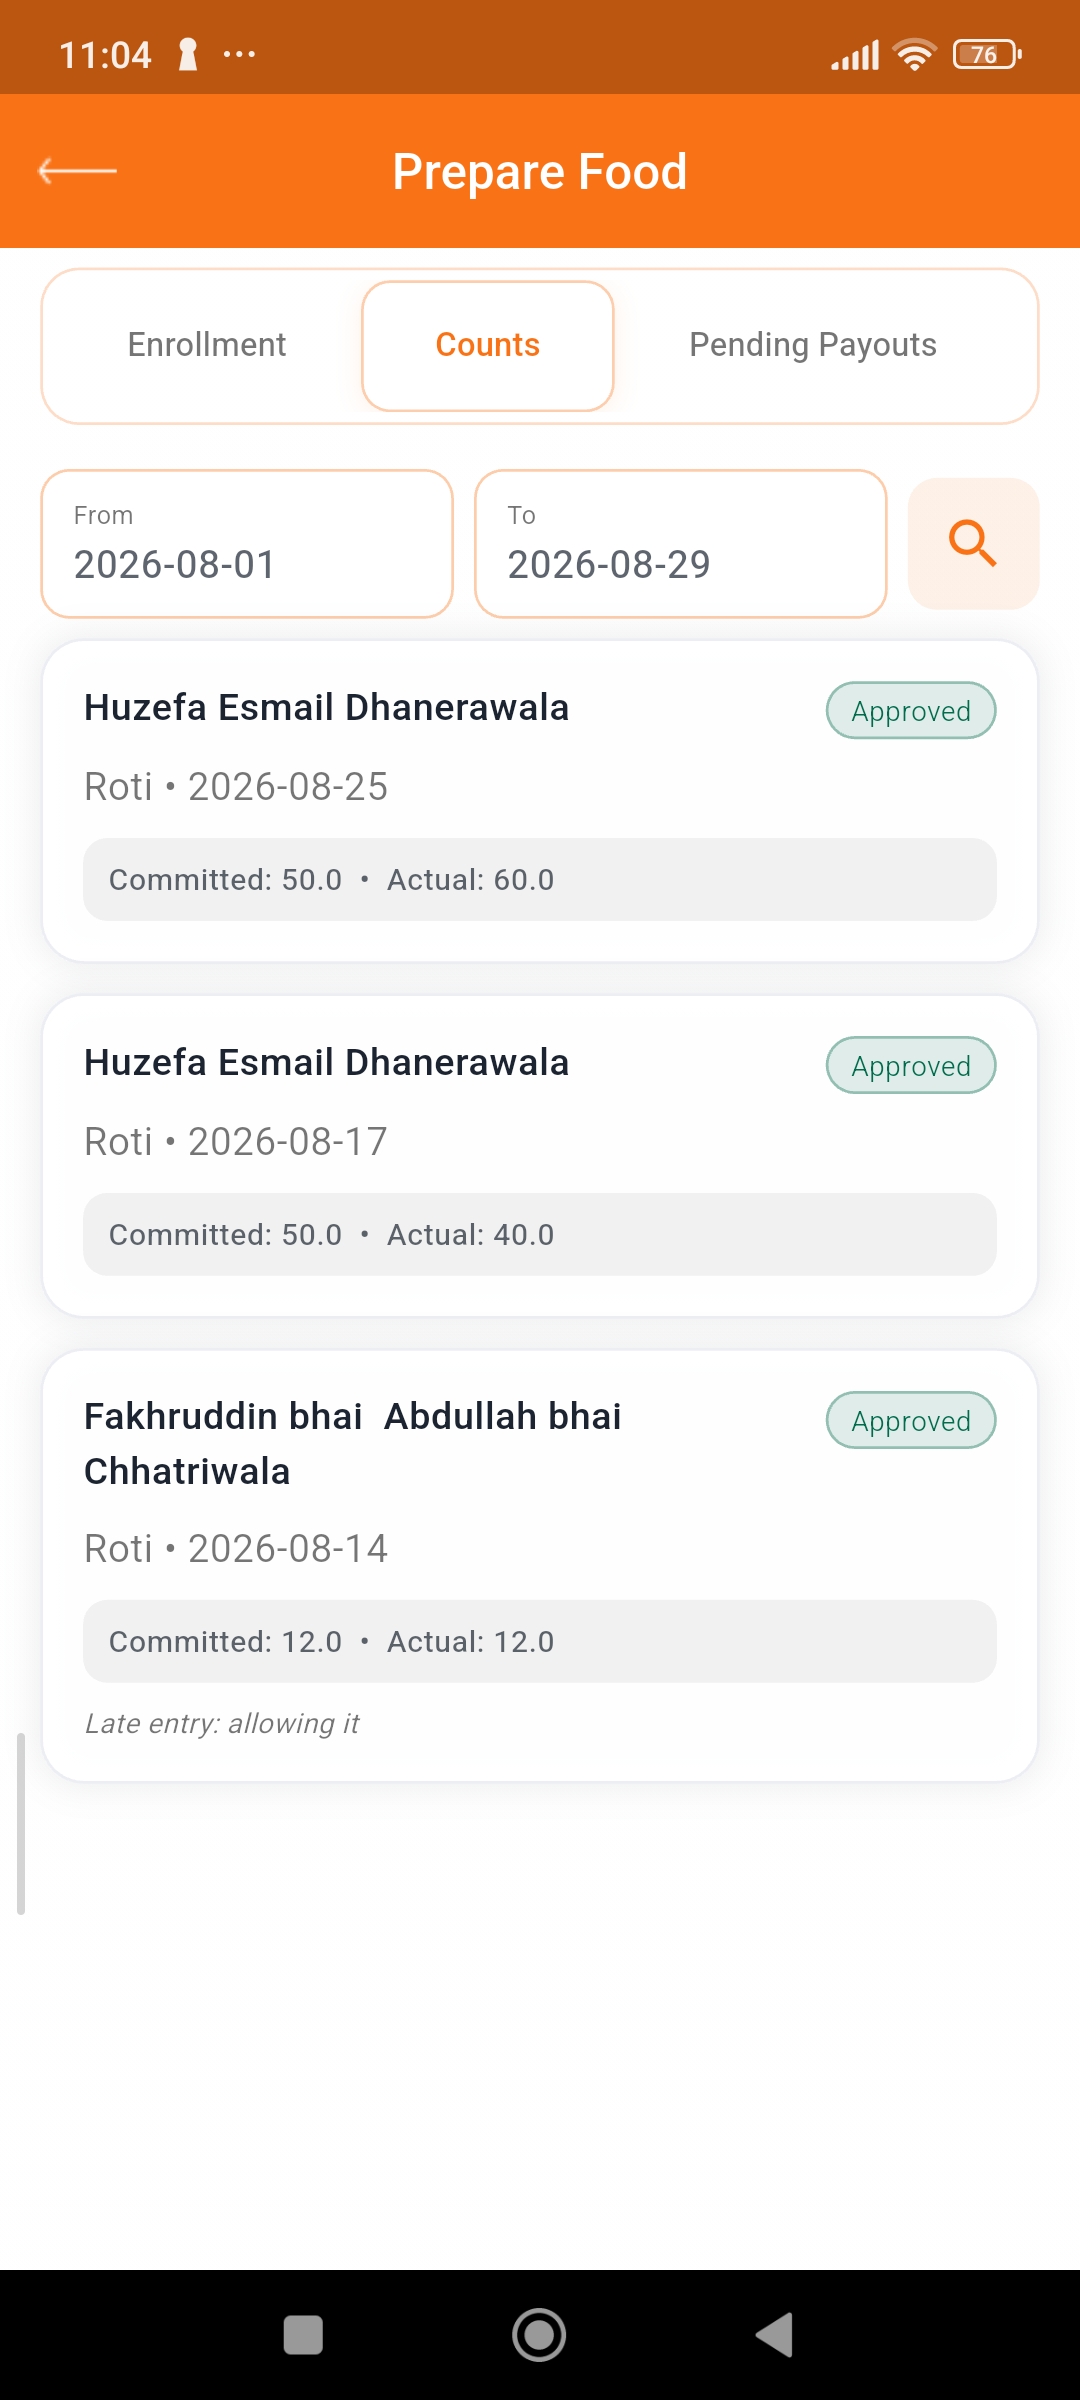Image resolution: width=1080 pixels, height=2400 pixels.
Task: Tap the Wi-Fi icon in the status bar
Action: 915,54
